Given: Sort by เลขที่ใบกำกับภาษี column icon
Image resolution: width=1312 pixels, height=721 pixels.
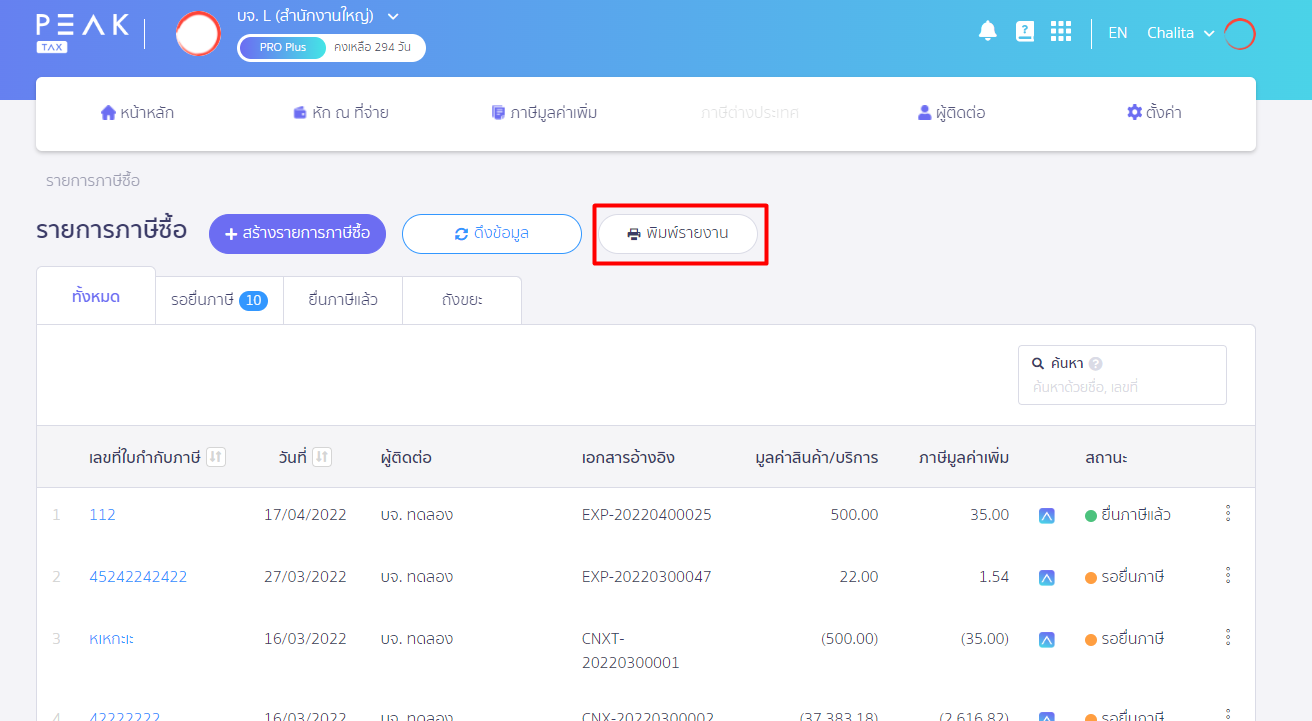Looking at the screenshot, I should coord(216,457).
